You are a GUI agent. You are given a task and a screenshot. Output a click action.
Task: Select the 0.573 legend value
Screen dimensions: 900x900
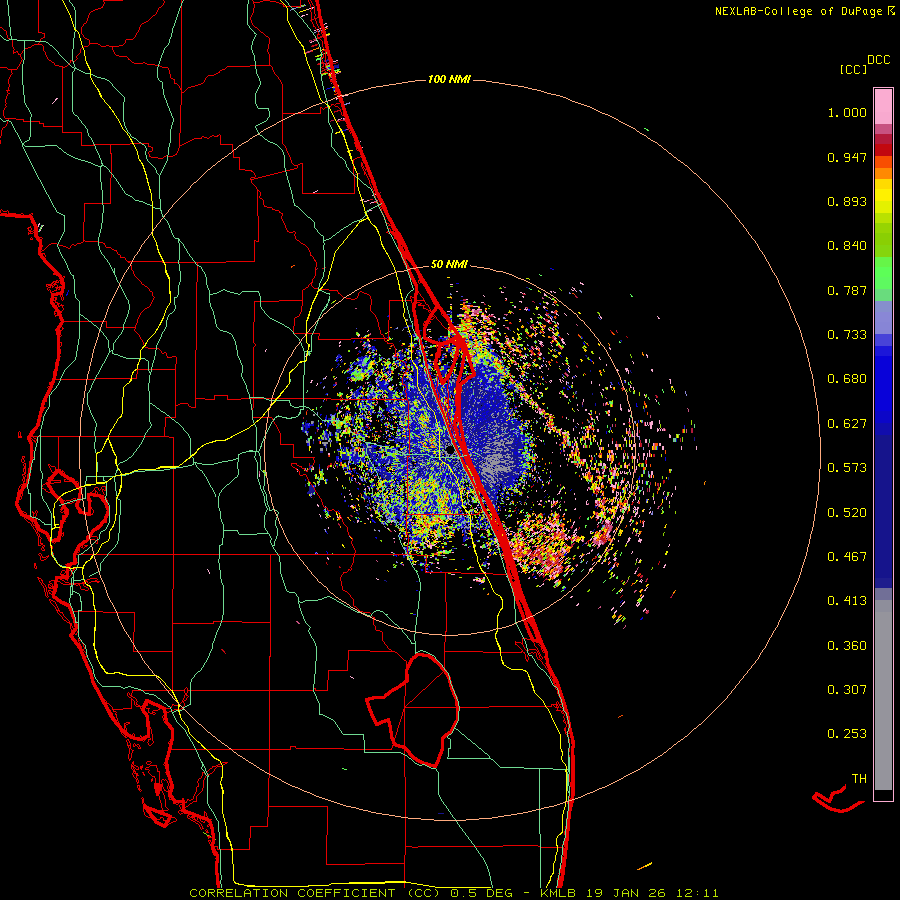(x=847, y=468)
